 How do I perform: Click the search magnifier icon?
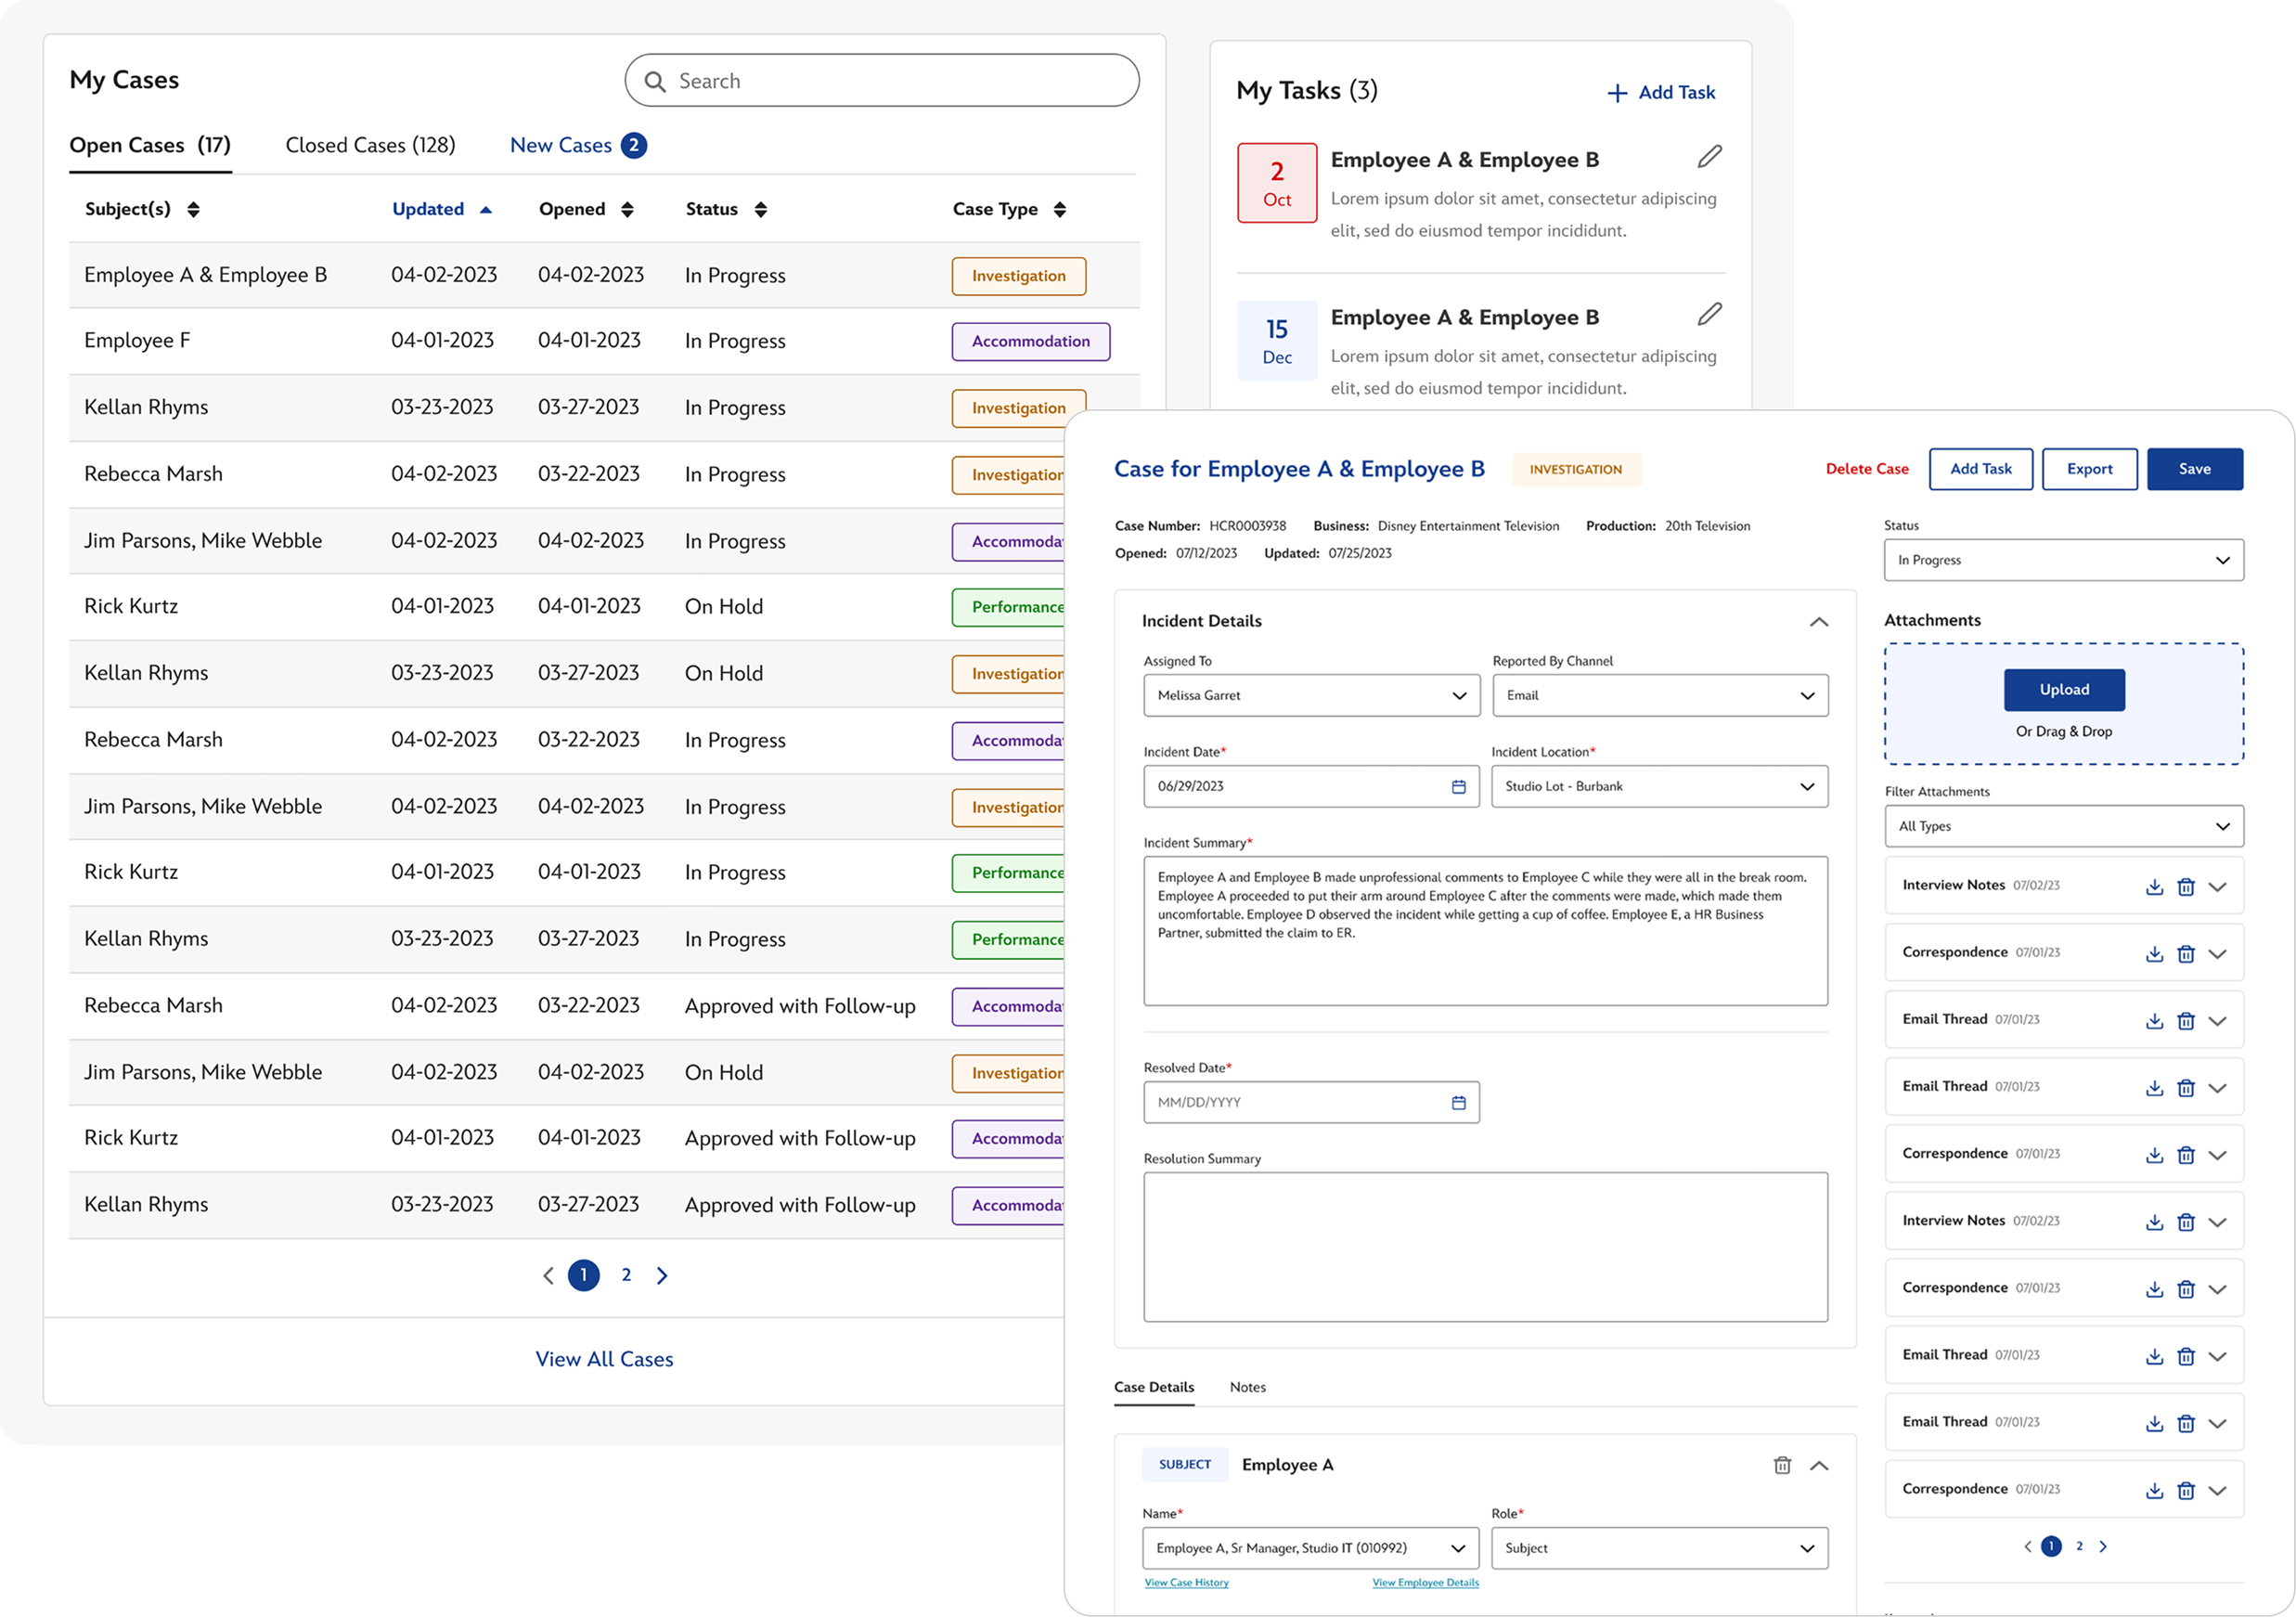point(655,82)
